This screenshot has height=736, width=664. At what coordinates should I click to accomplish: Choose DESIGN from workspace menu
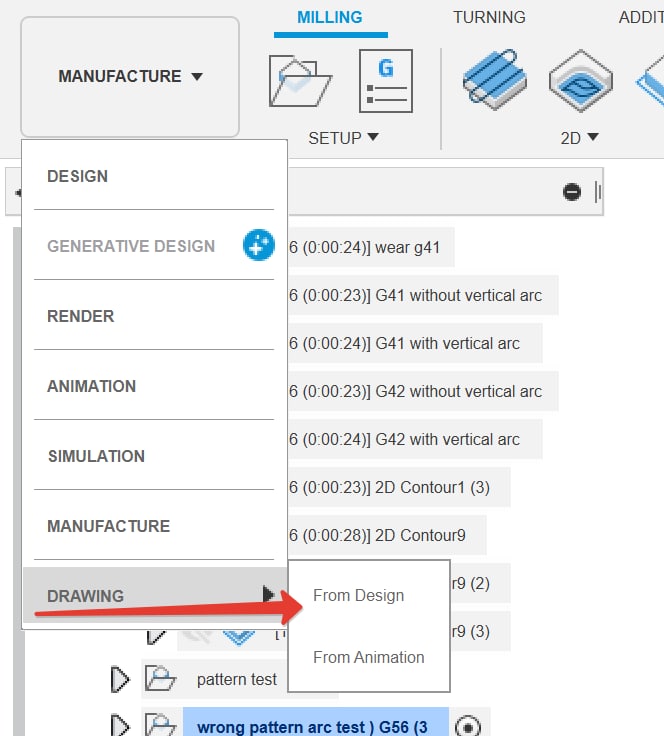[154, 176]
